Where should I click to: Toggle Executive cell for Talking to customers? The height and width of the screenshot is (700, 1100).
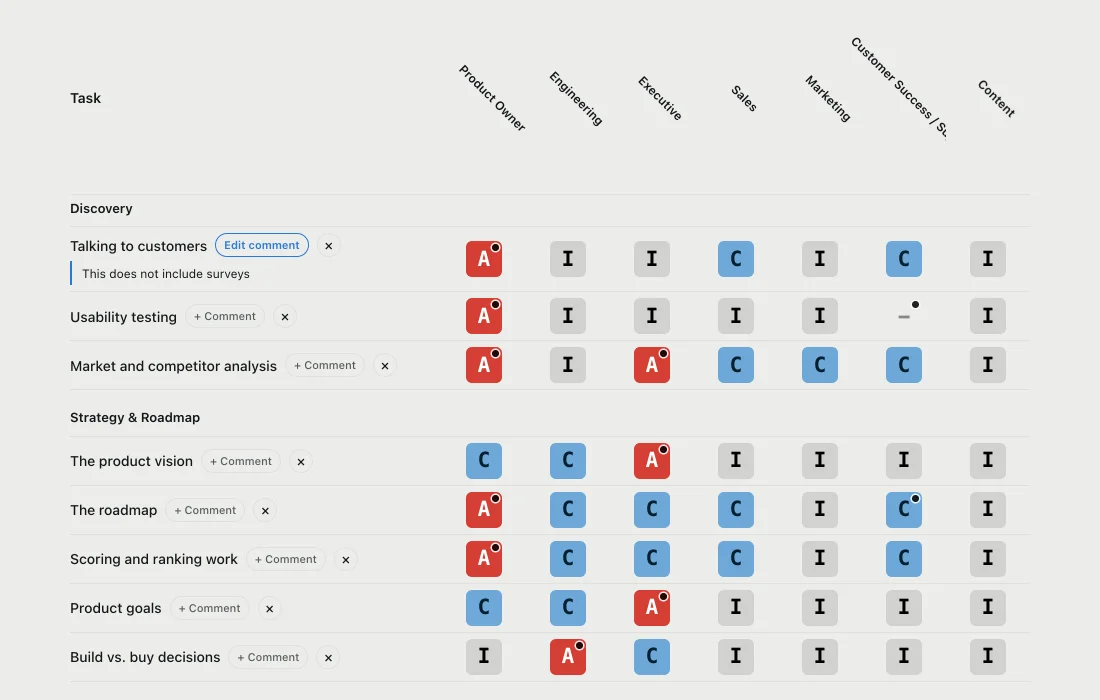click(652, 259)
